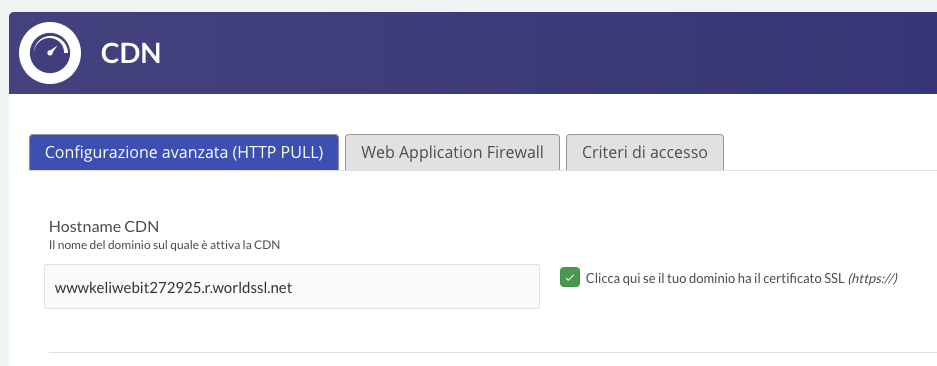937x366 pixels.
Task: Switch to the Criteri di accesso tab
Action: click(645, 152)
